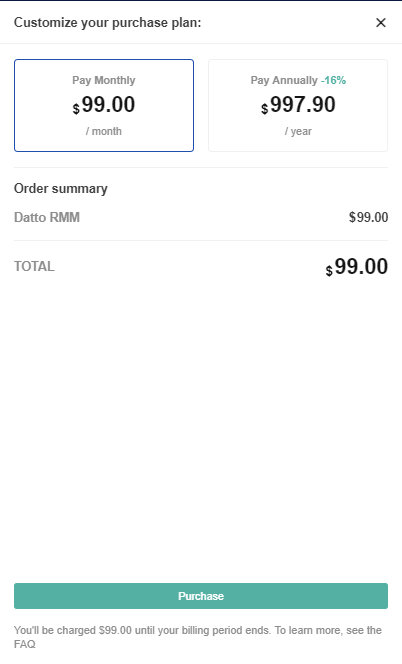Viewport: 402px width, 664px height.
Task: Click the "To learn more" sentence
Action: (x=198, y=637)
